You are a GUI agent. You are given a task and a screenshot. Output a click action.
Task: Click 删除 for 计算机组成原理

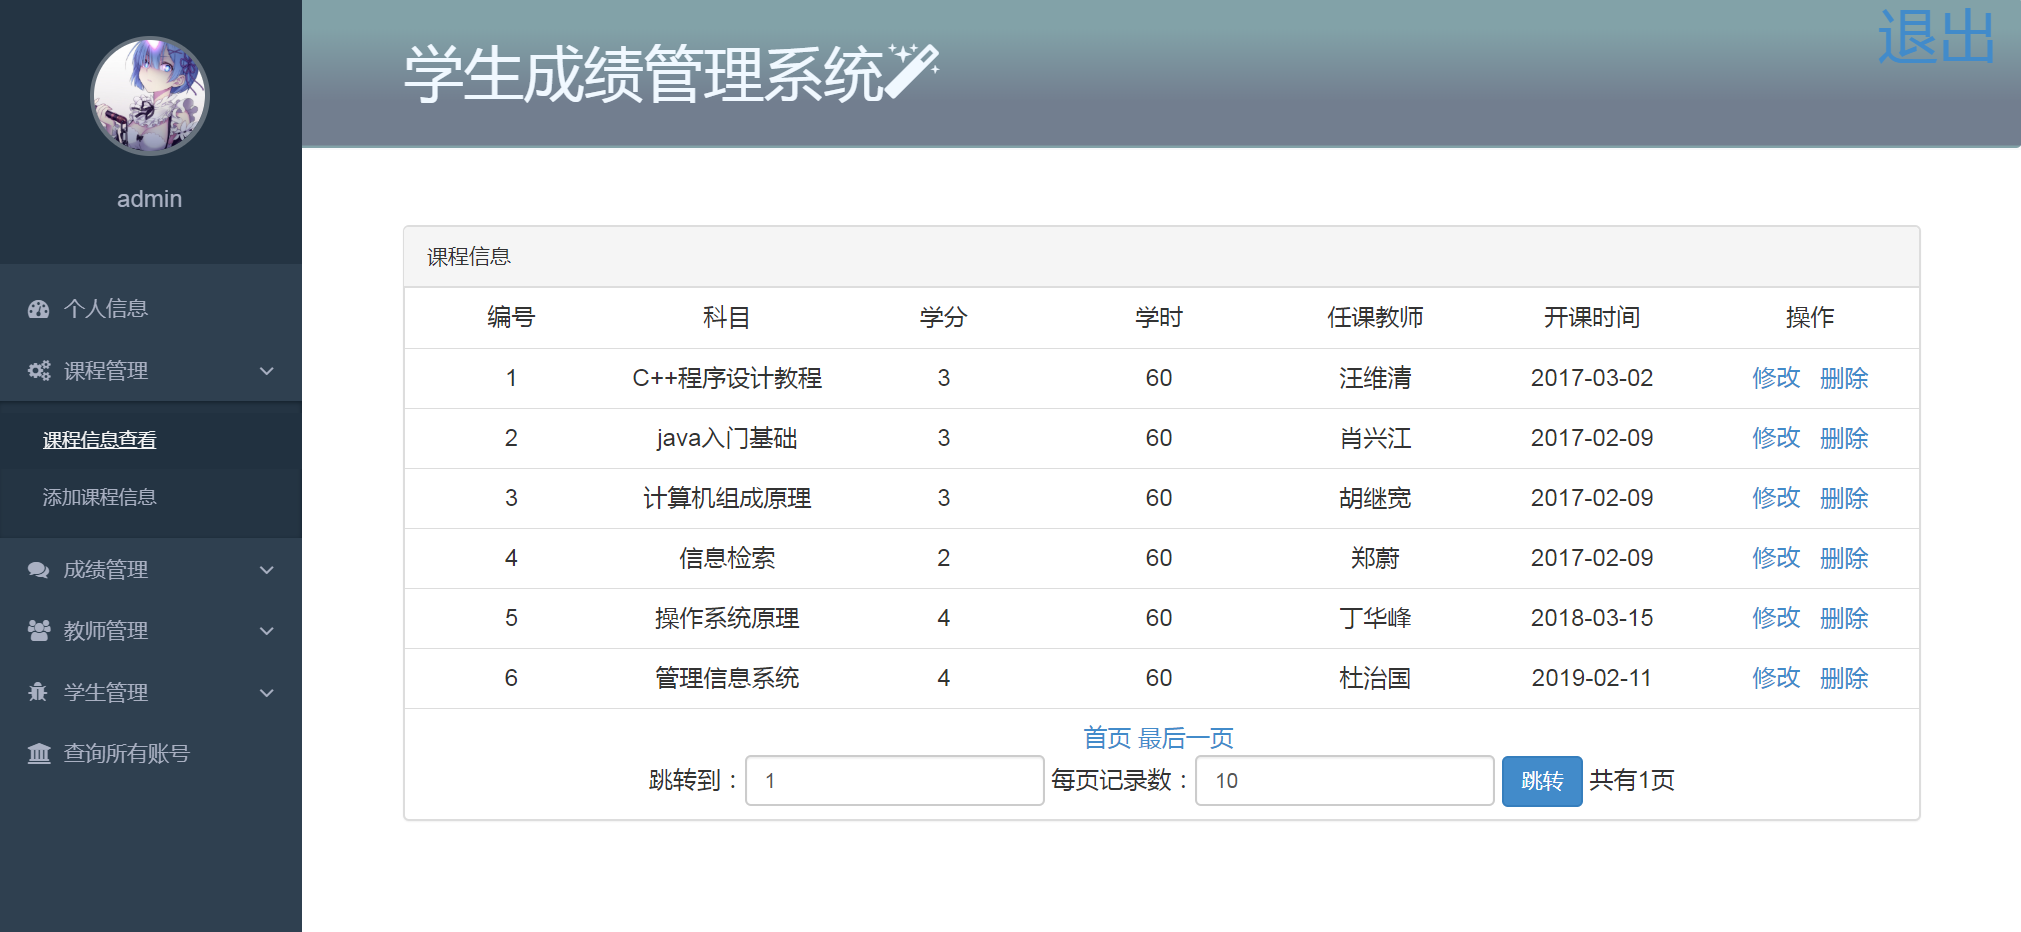[x=1844, y=498]
